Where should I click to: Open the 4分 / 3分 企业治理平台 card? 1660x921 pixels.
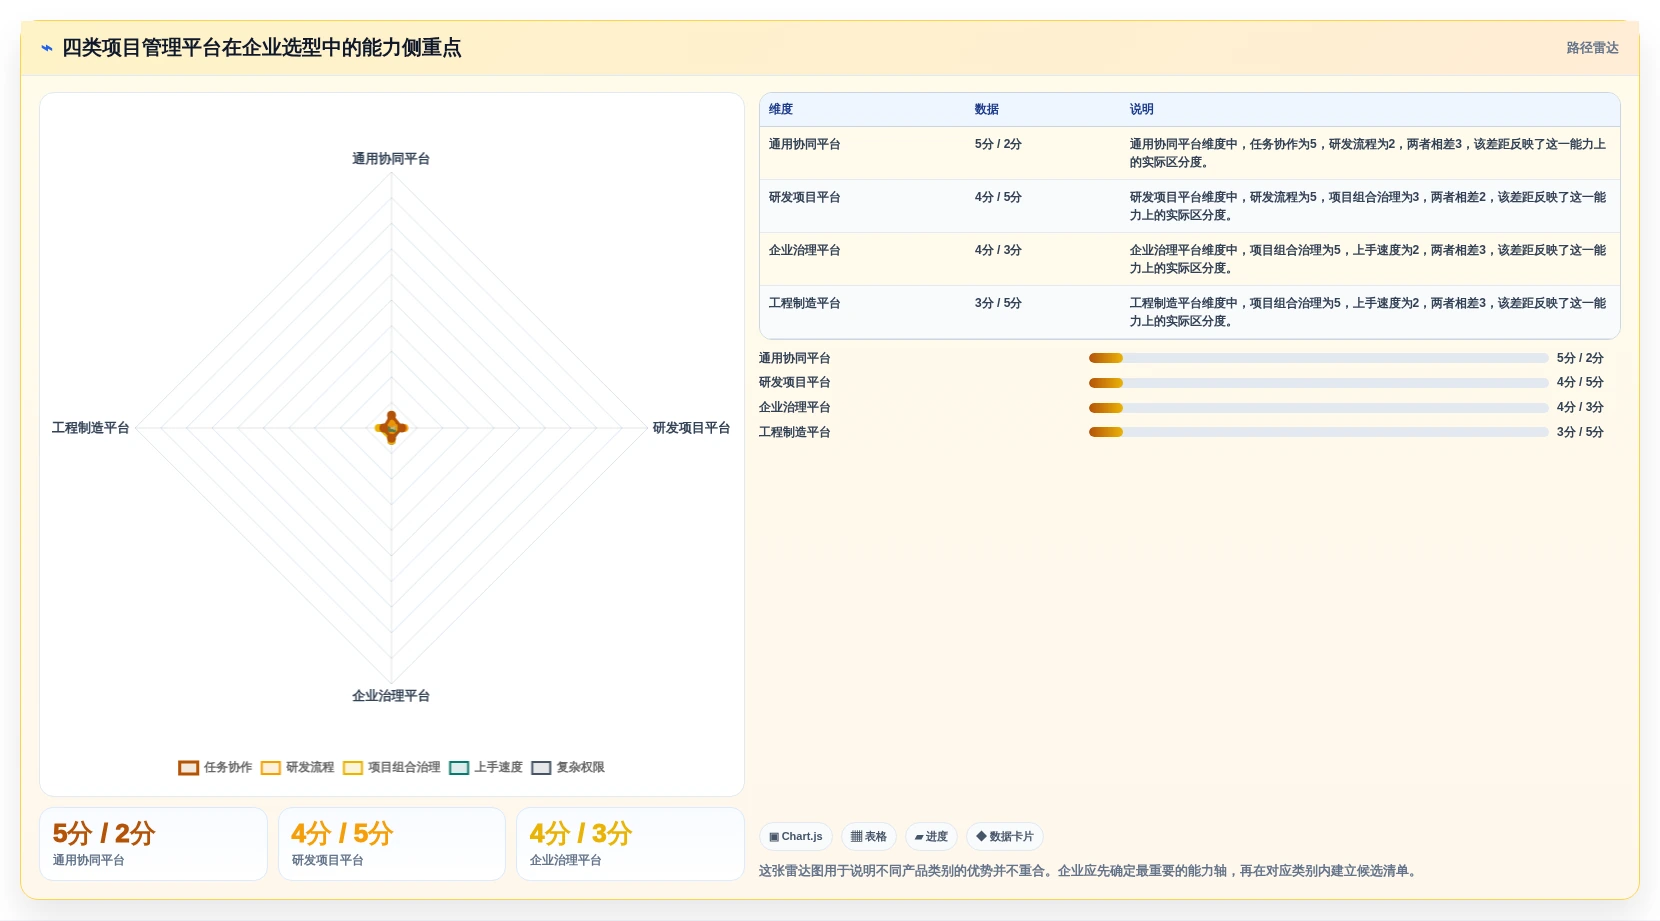pyautogui.click(x=630, y=844)
